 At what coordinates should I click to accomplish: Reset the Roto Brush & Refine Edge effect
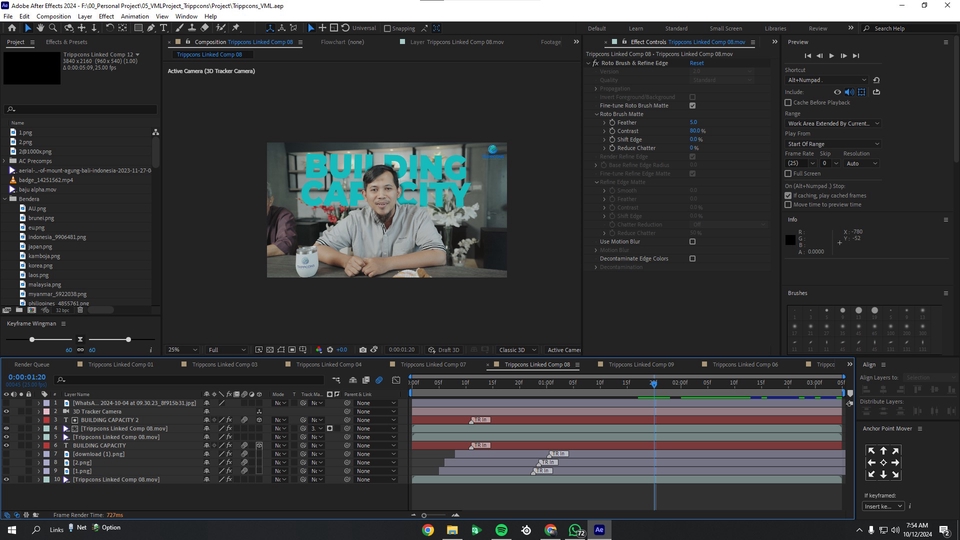click(697, 63)
